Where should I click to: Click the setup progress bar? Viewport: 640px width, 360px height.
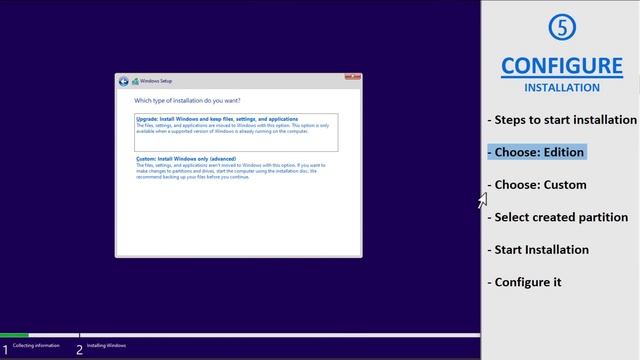240,335
